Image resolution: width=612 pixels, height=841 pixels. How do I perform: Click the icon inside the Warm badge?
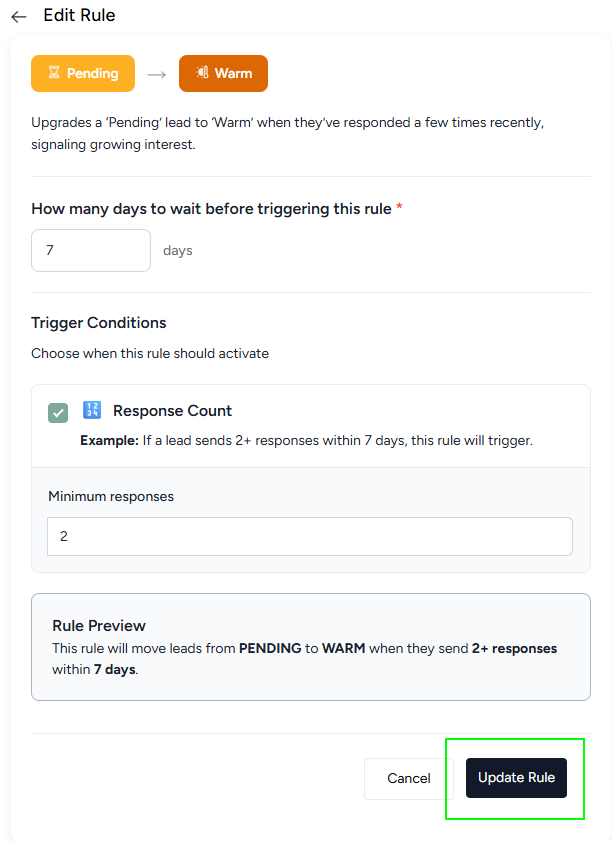[x=202, y=73]
